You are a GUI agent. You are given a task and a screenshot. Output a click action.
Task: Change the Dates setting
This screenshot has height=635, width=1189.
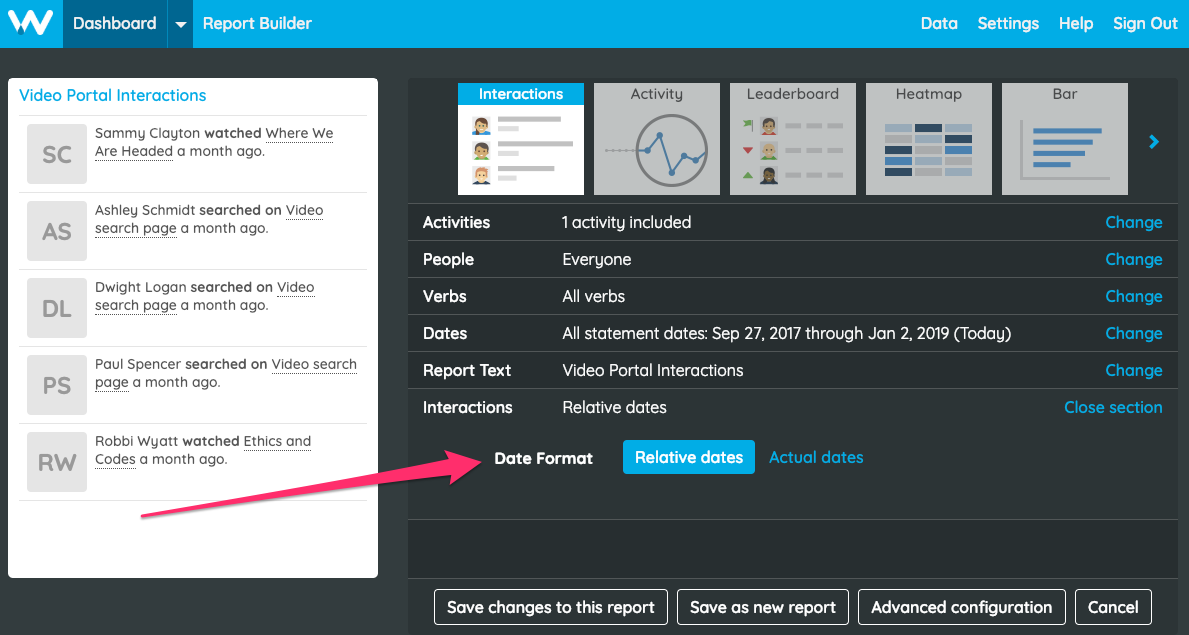(x=1134, y=333)
